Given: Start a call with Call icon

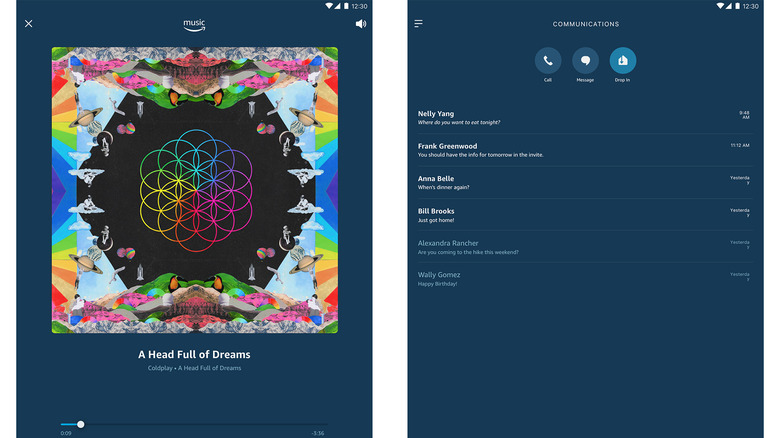Looking at the screenshot, I should [x=548, y=61].
